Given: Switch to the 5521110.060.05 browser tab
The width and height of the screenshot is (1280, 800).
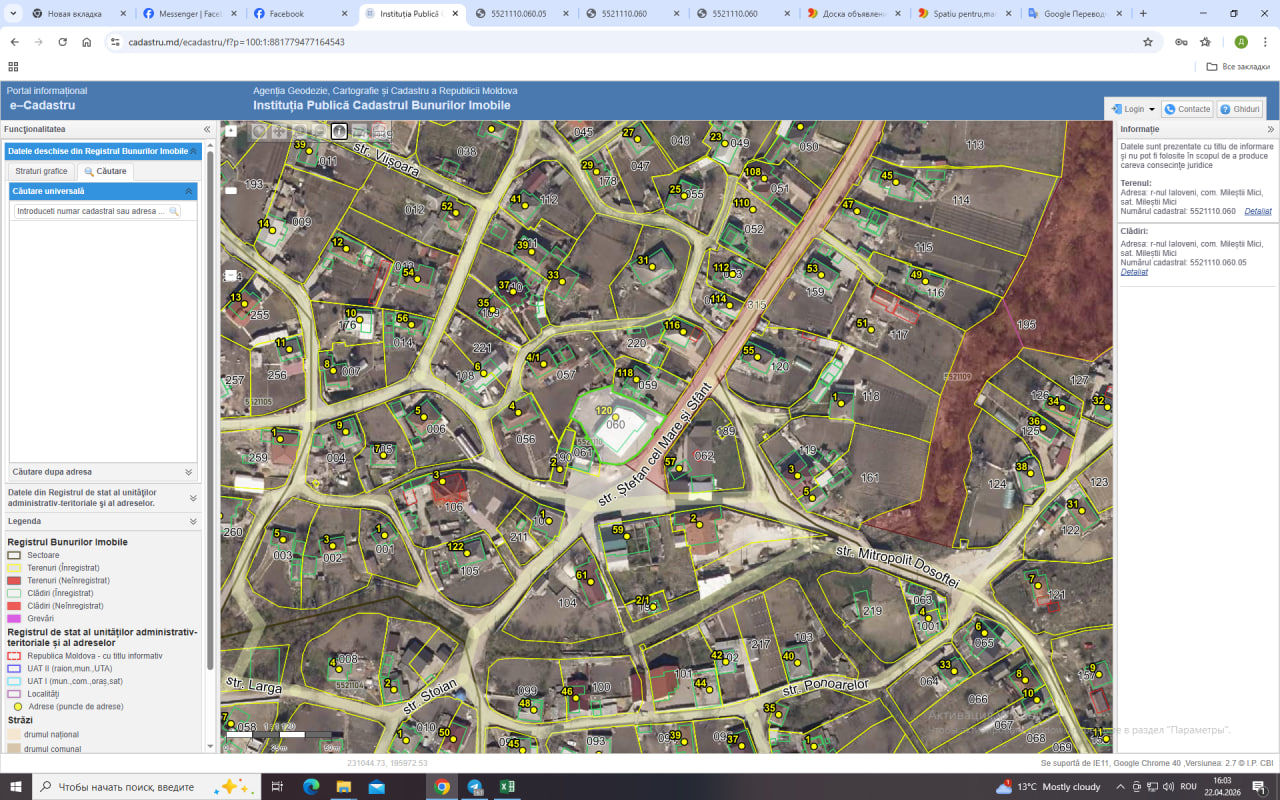Looking at the screenshot, I should tap(521, 14).
